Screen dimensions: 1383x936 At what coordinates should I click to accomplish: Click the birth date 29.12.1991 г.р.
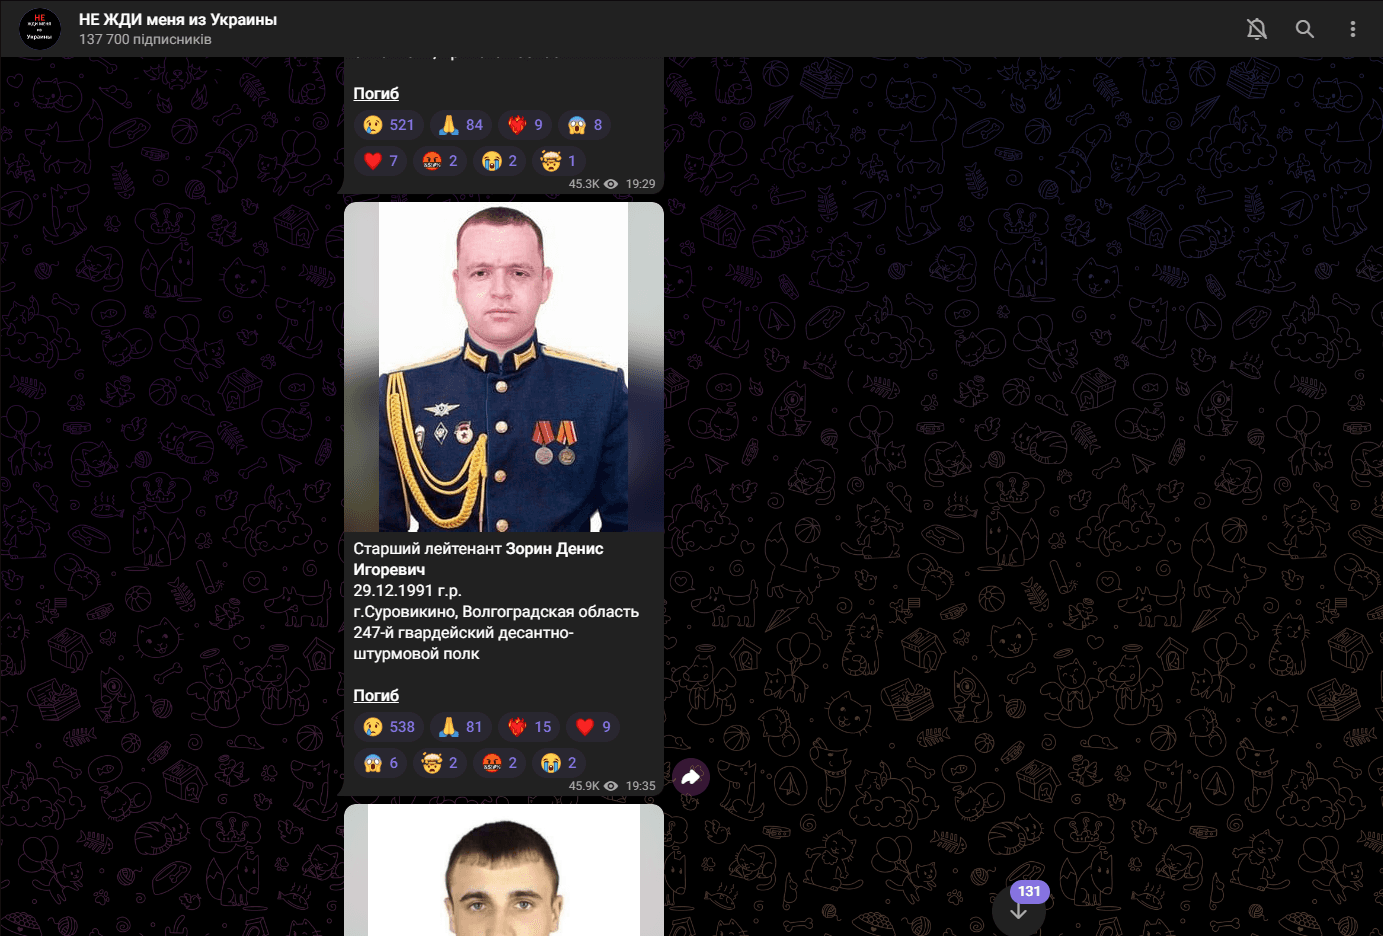[407, 590]
